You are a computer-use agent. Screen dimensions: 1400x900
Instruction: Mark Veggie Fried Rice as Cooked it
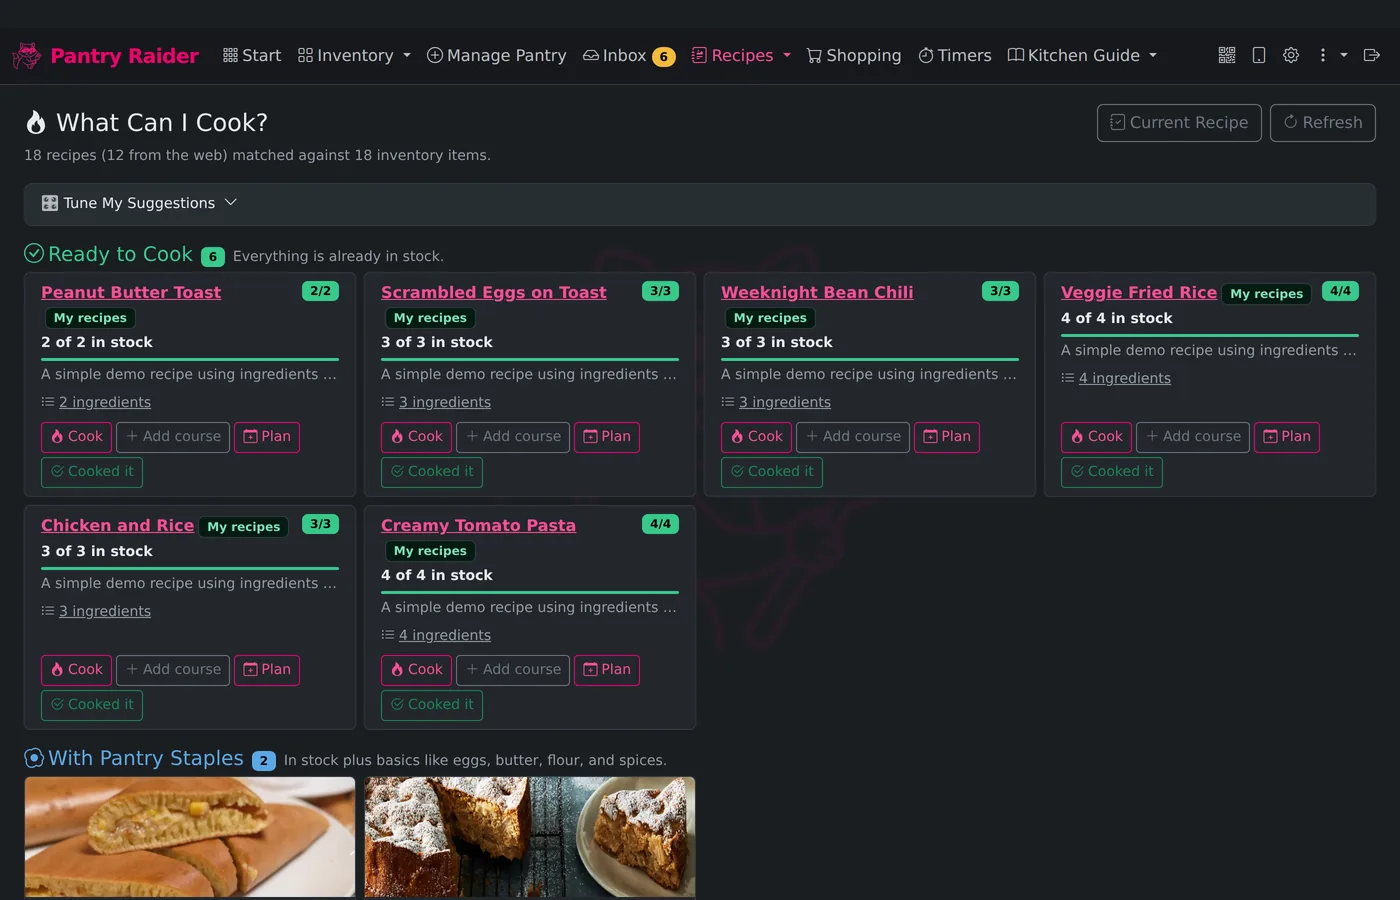1112,472
